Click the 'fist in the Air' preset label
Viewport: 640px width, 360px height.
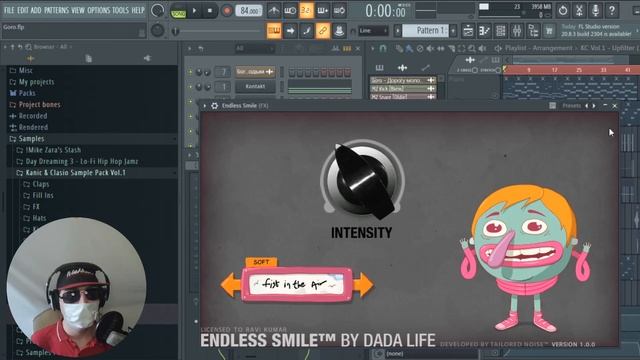297,284
